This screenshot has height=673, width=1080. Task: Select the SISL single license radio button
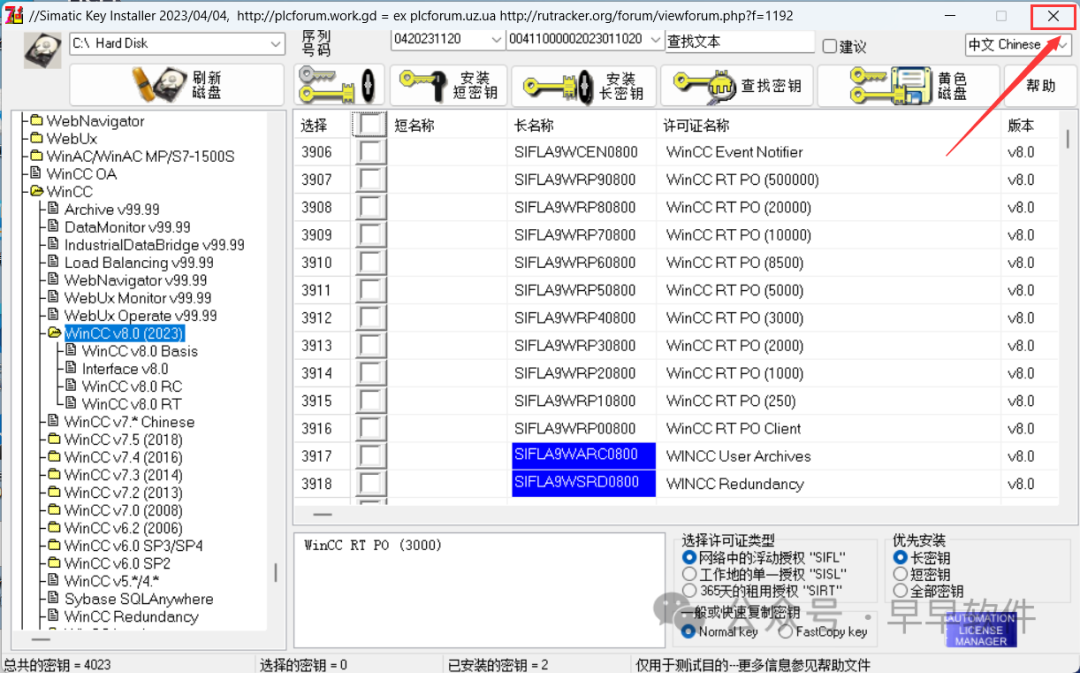[x=689, y=575]
